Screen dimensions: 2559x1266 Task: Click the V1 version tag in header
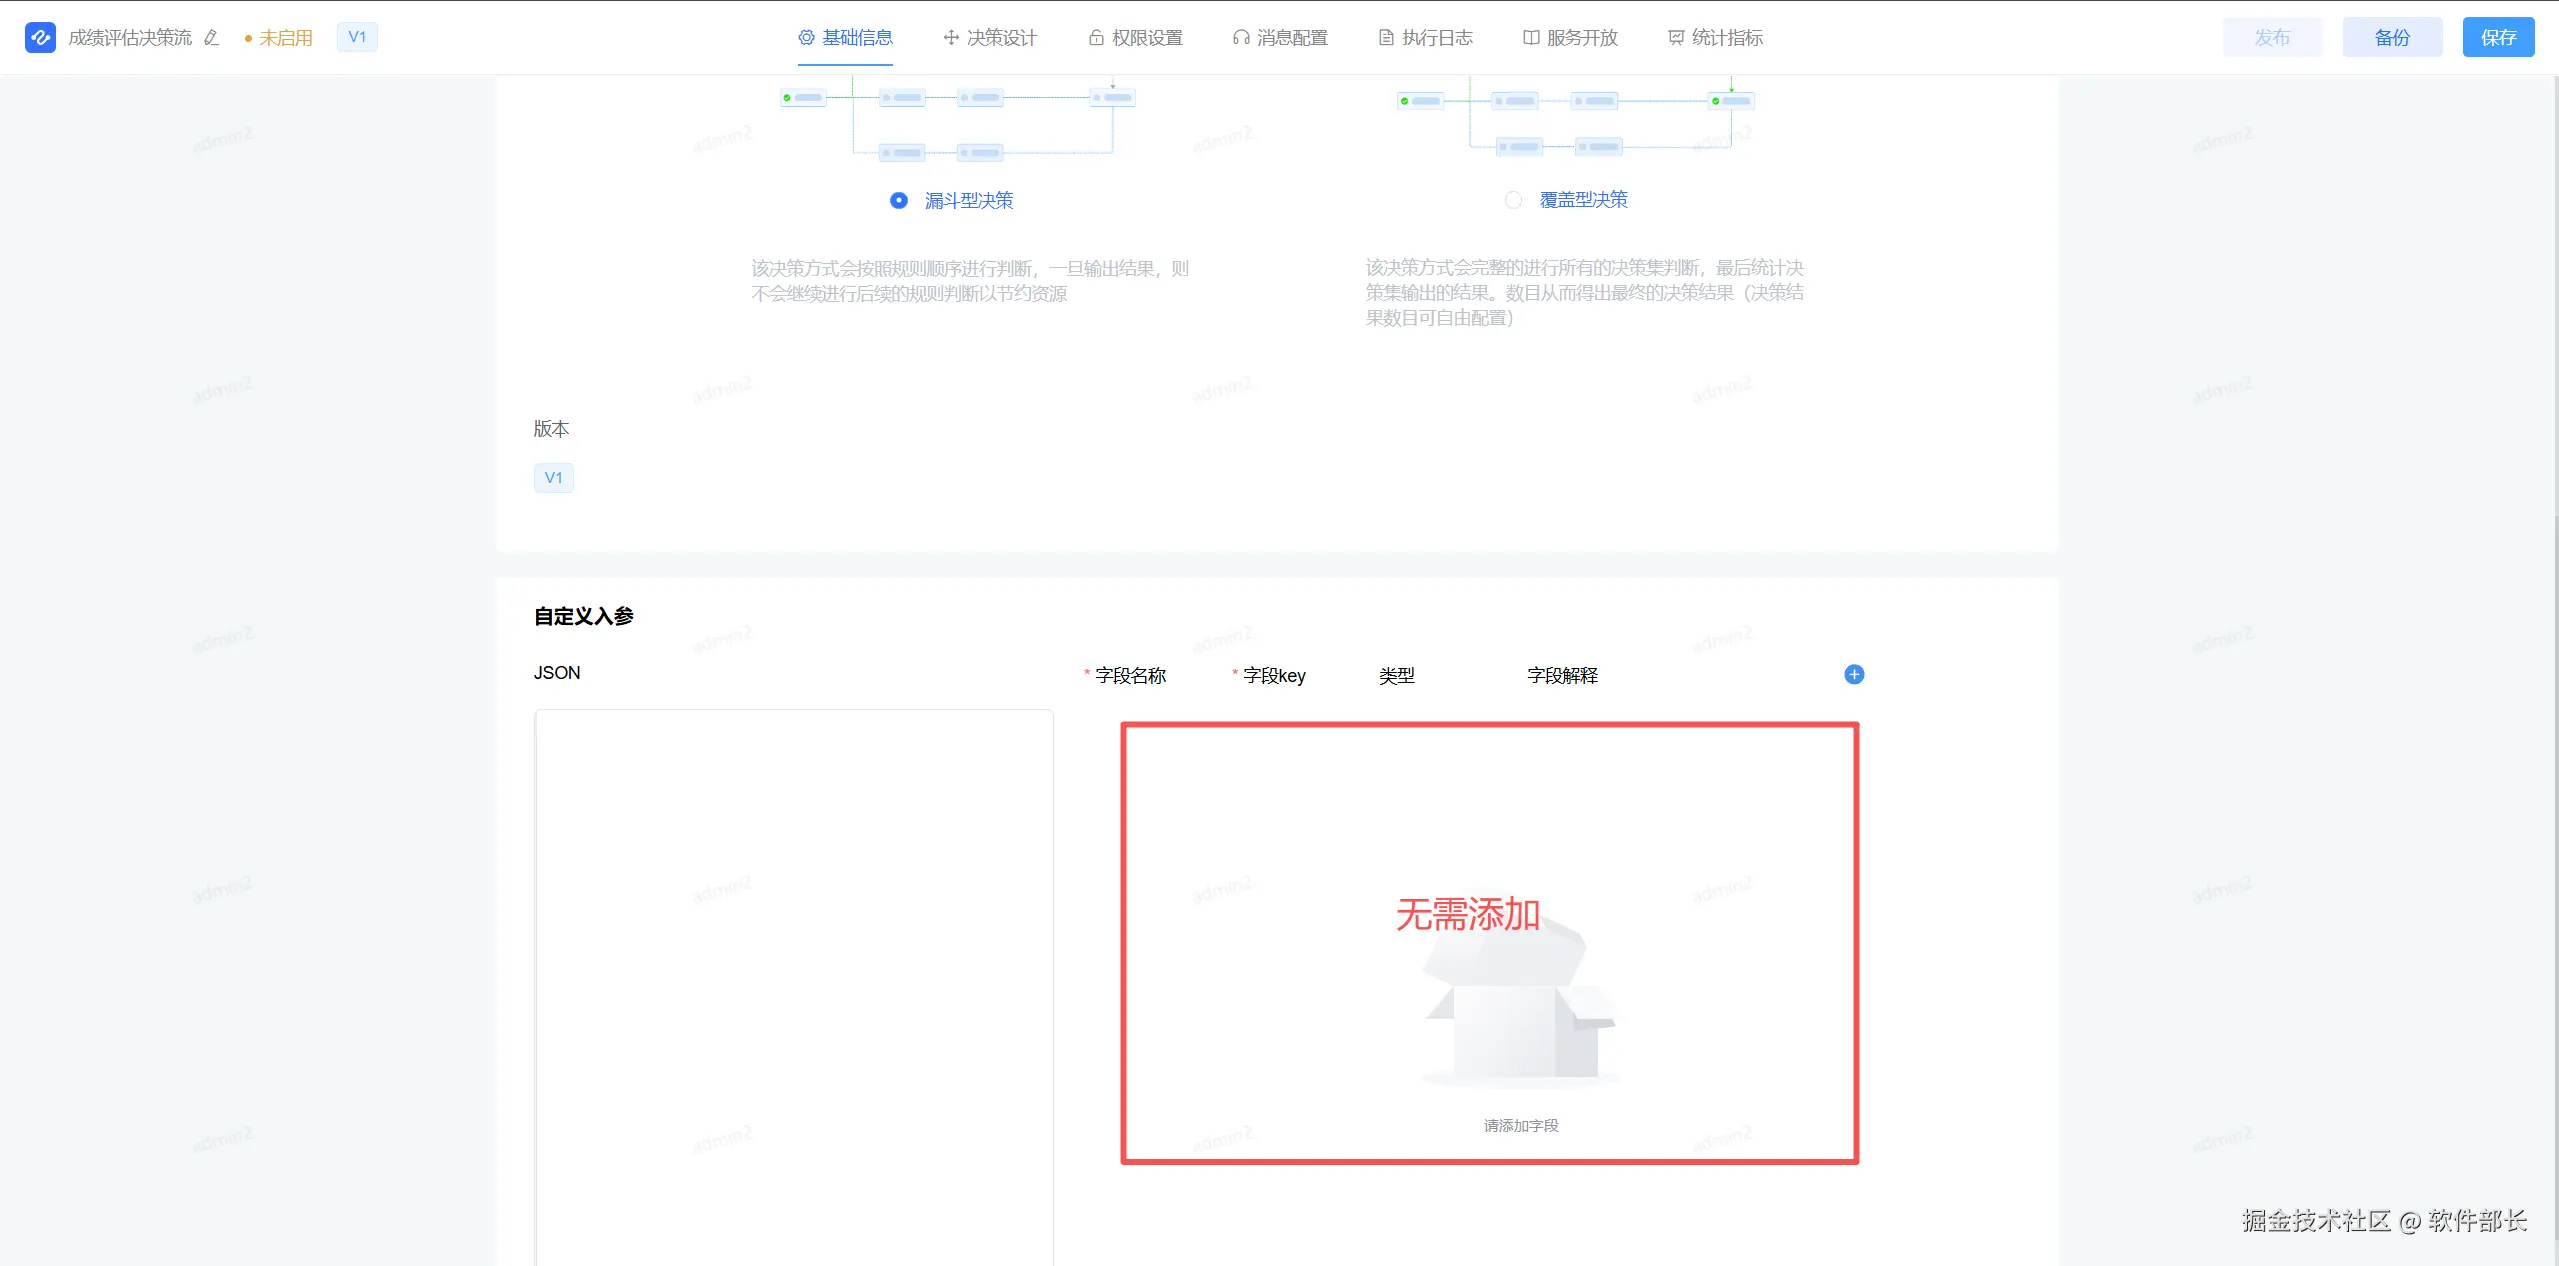(x=357, y=37)
